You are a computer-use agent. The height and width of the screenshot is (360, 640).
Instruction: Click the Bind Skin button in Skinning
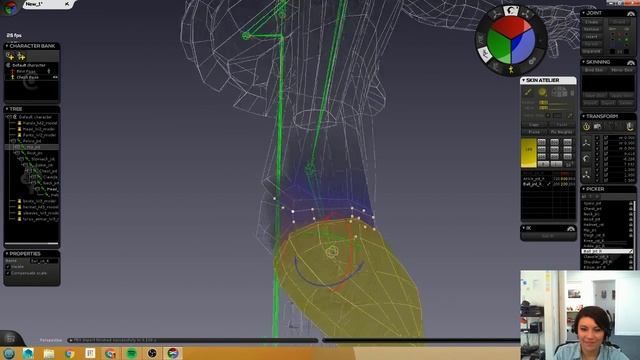594,70
